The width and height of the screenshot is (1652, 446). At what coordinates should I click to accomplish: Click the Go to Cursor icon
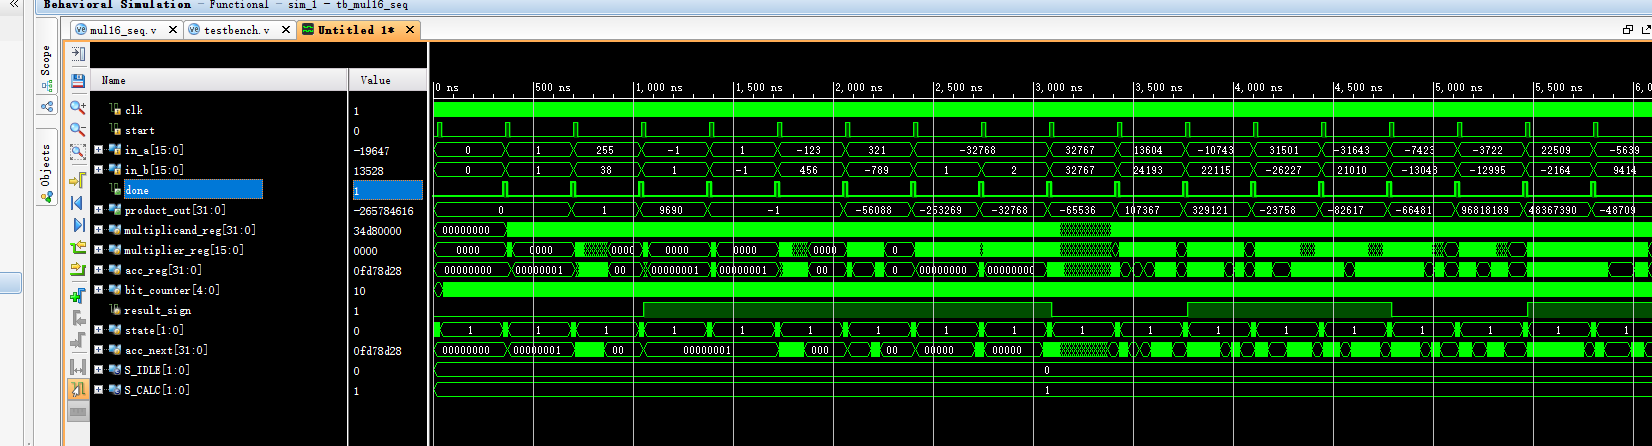point(78,181)
